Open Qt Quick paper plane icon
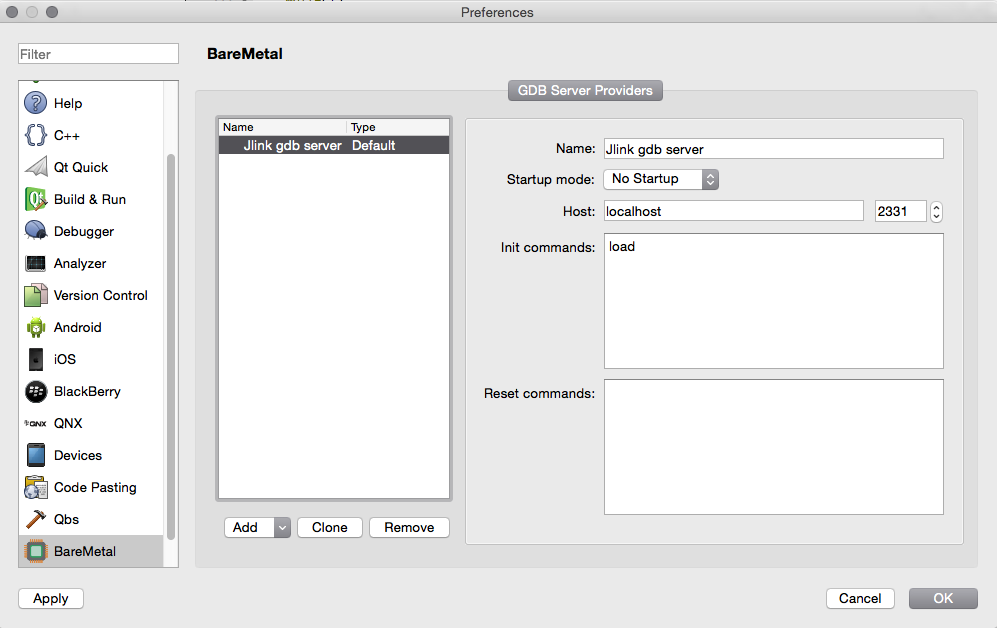This screenshot has height=628, width=997. point(36,167)
